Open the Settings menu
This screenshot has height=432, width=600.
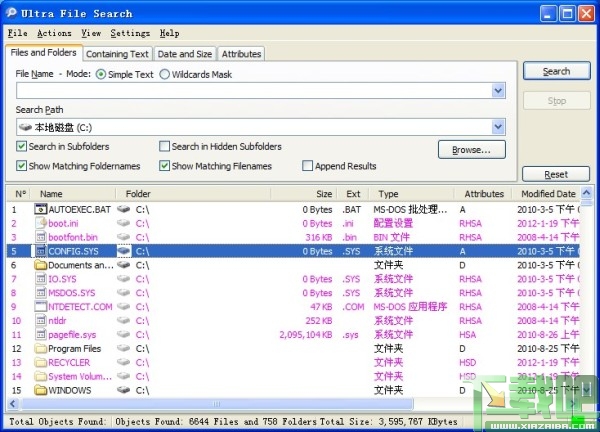[x=130, y=33]
